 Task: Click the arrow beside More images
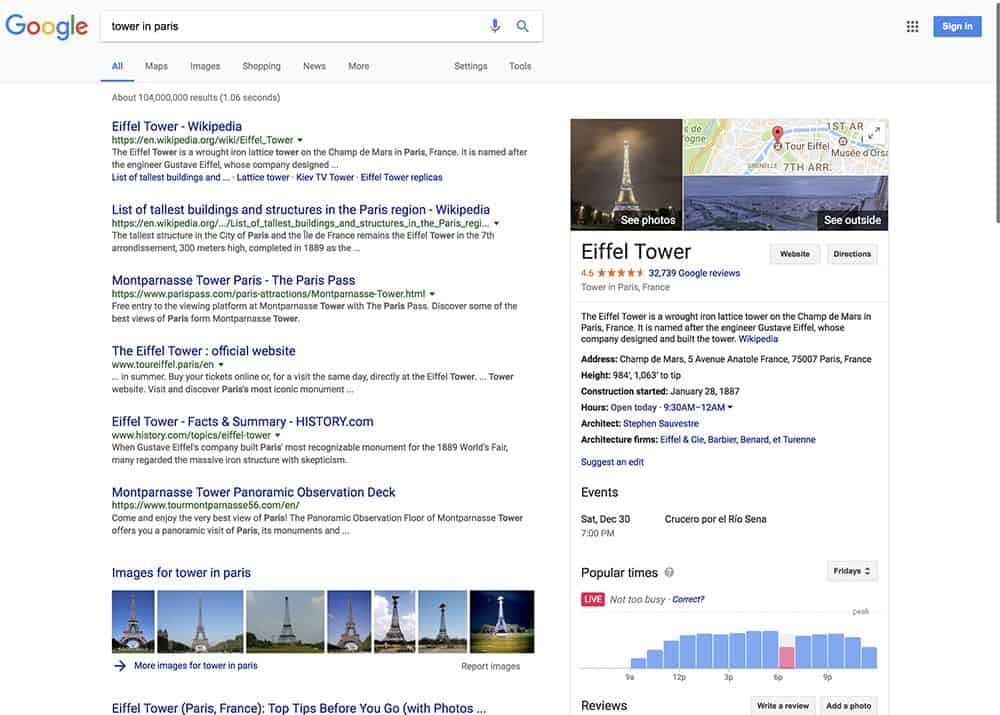(120, 665)
